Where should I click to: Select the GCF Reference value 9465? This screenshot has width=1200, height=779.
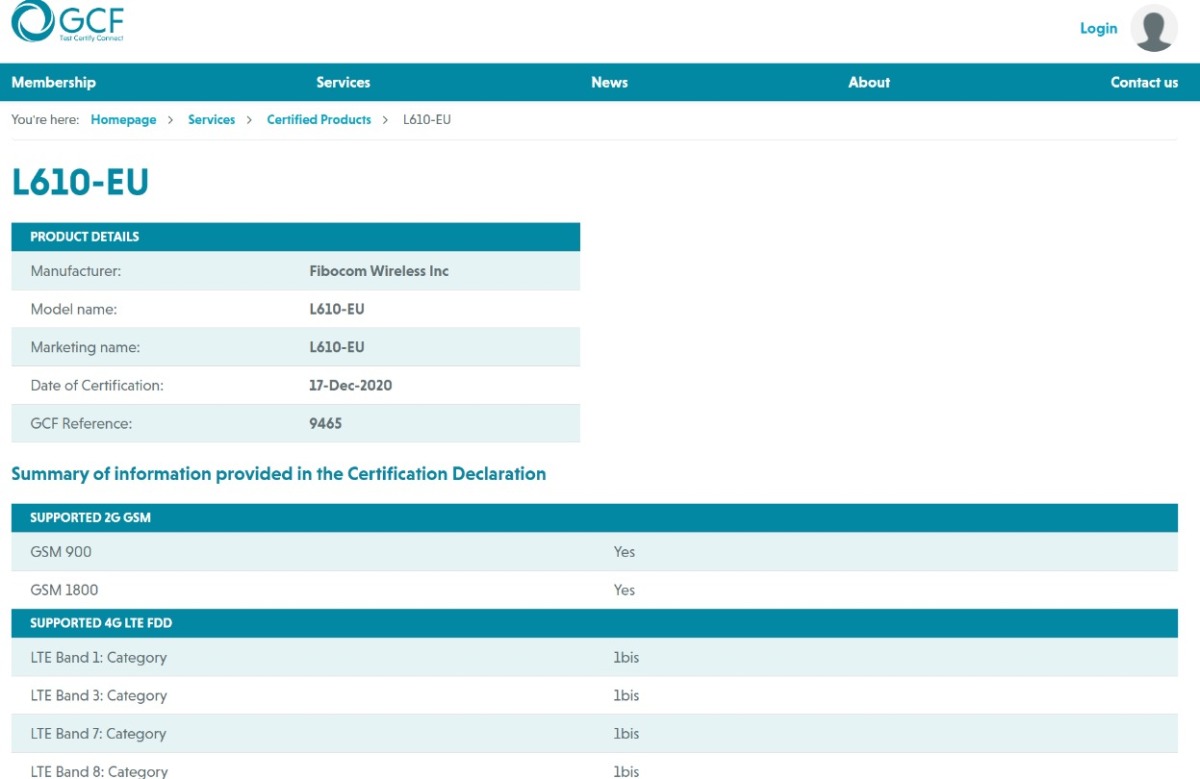point(326,423)
